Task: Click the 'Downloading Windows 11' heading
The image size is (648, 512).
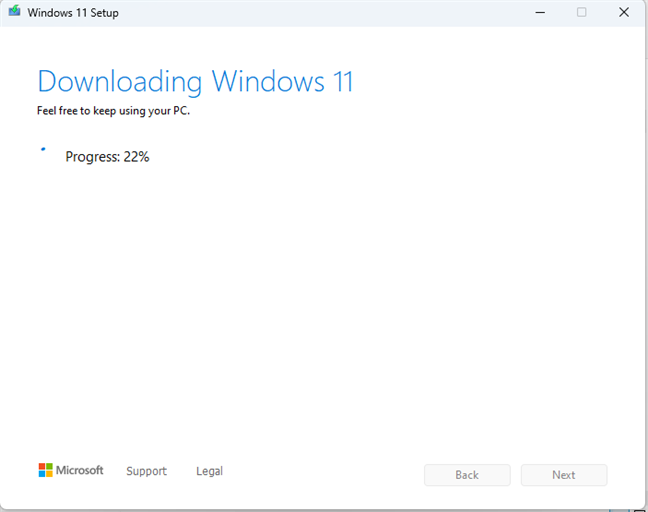Action: (195, 82)
